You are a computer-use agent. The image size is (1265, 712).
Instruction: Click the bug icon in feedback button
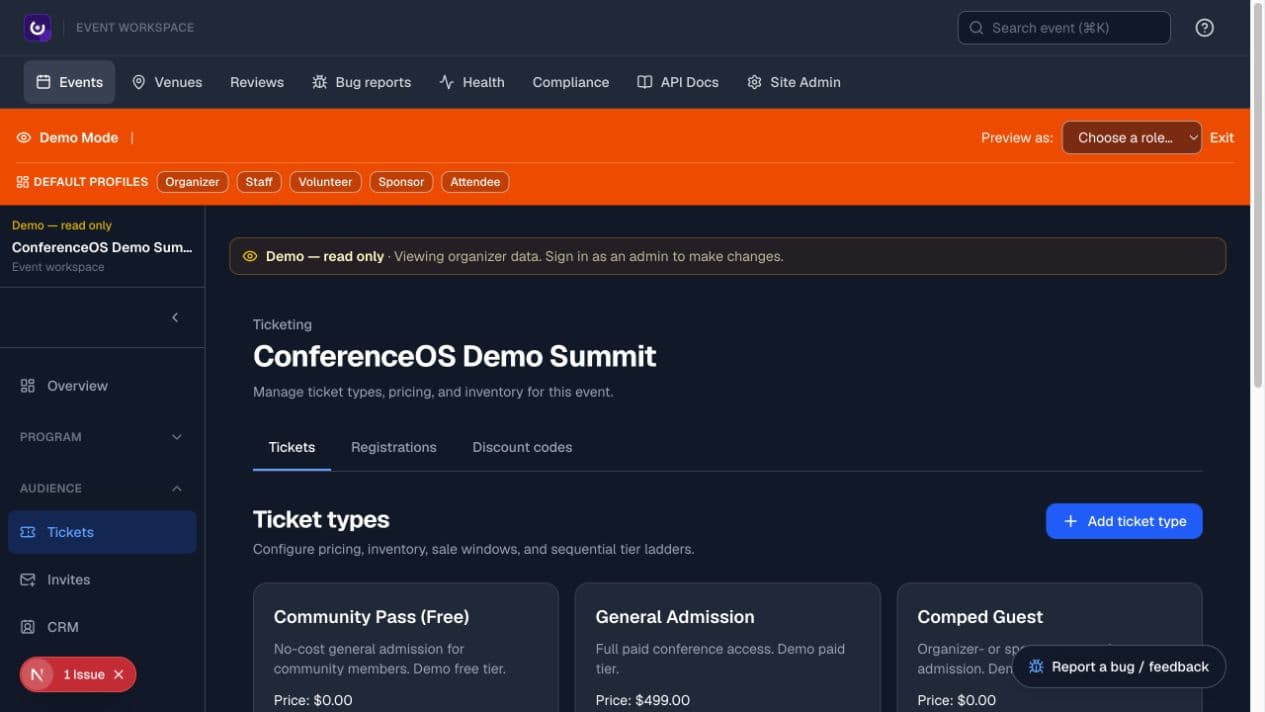tap(1036, 667)
